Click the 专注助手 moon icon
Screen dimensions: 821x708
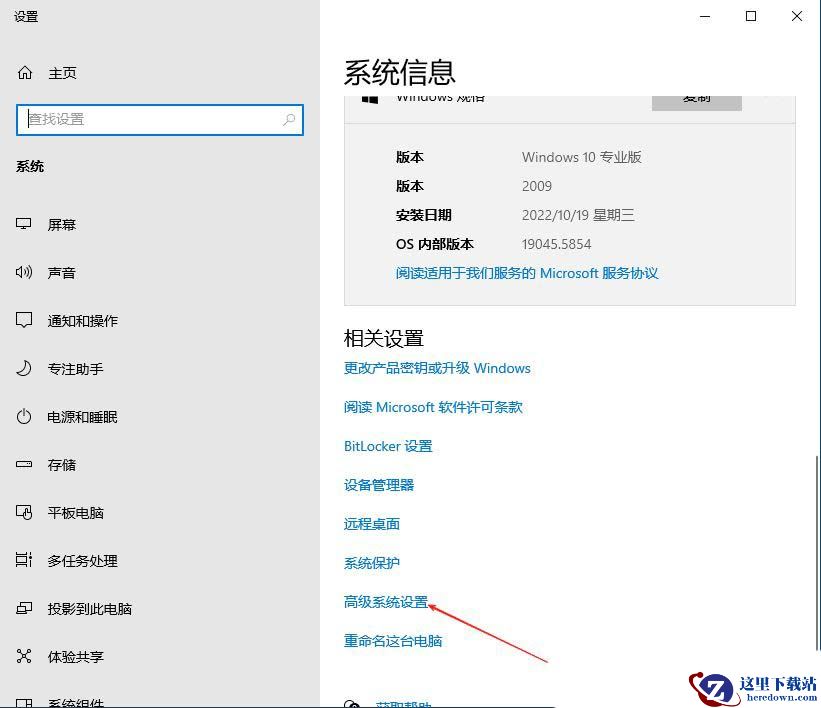[x=24, y=368]
